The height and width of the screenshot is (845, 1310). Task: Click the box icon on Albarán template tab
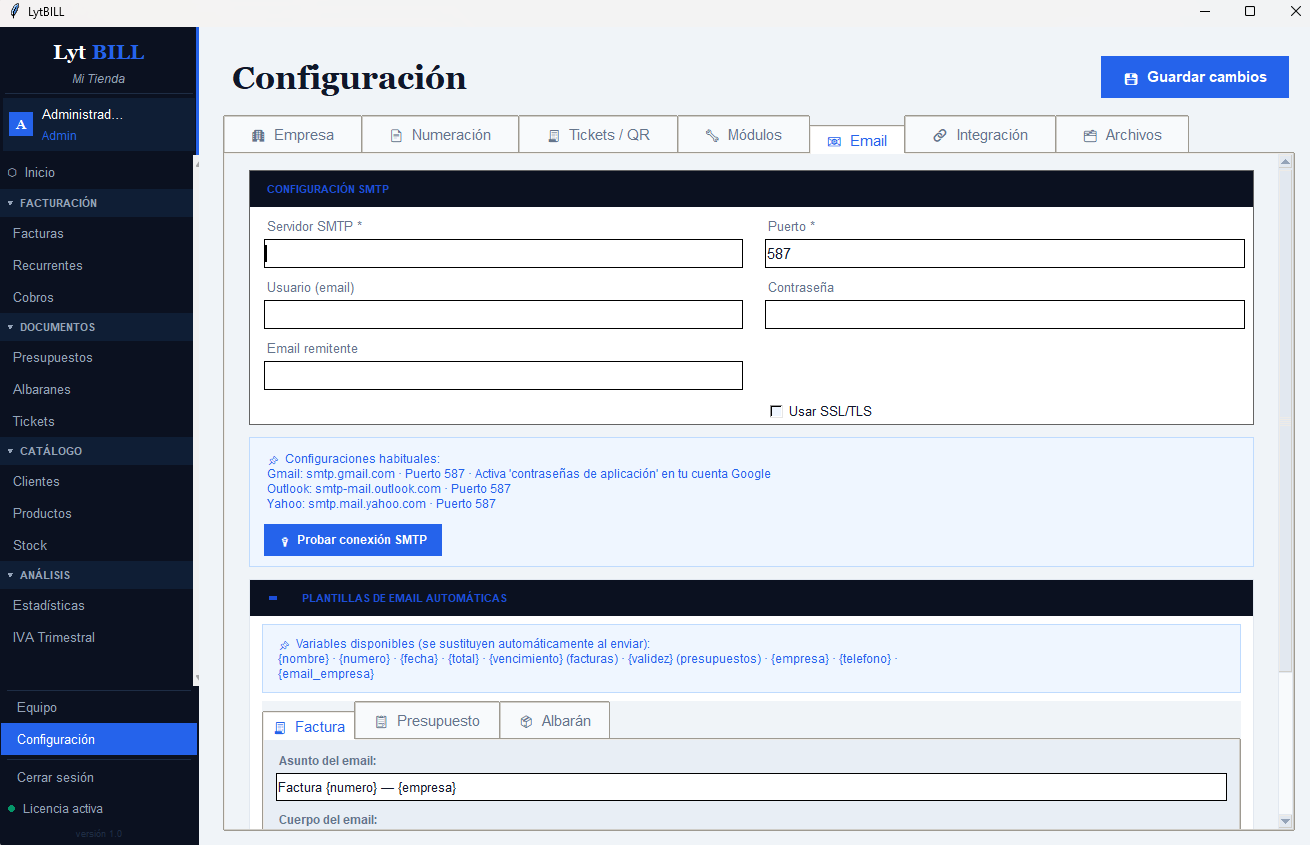tap(526, 721)
